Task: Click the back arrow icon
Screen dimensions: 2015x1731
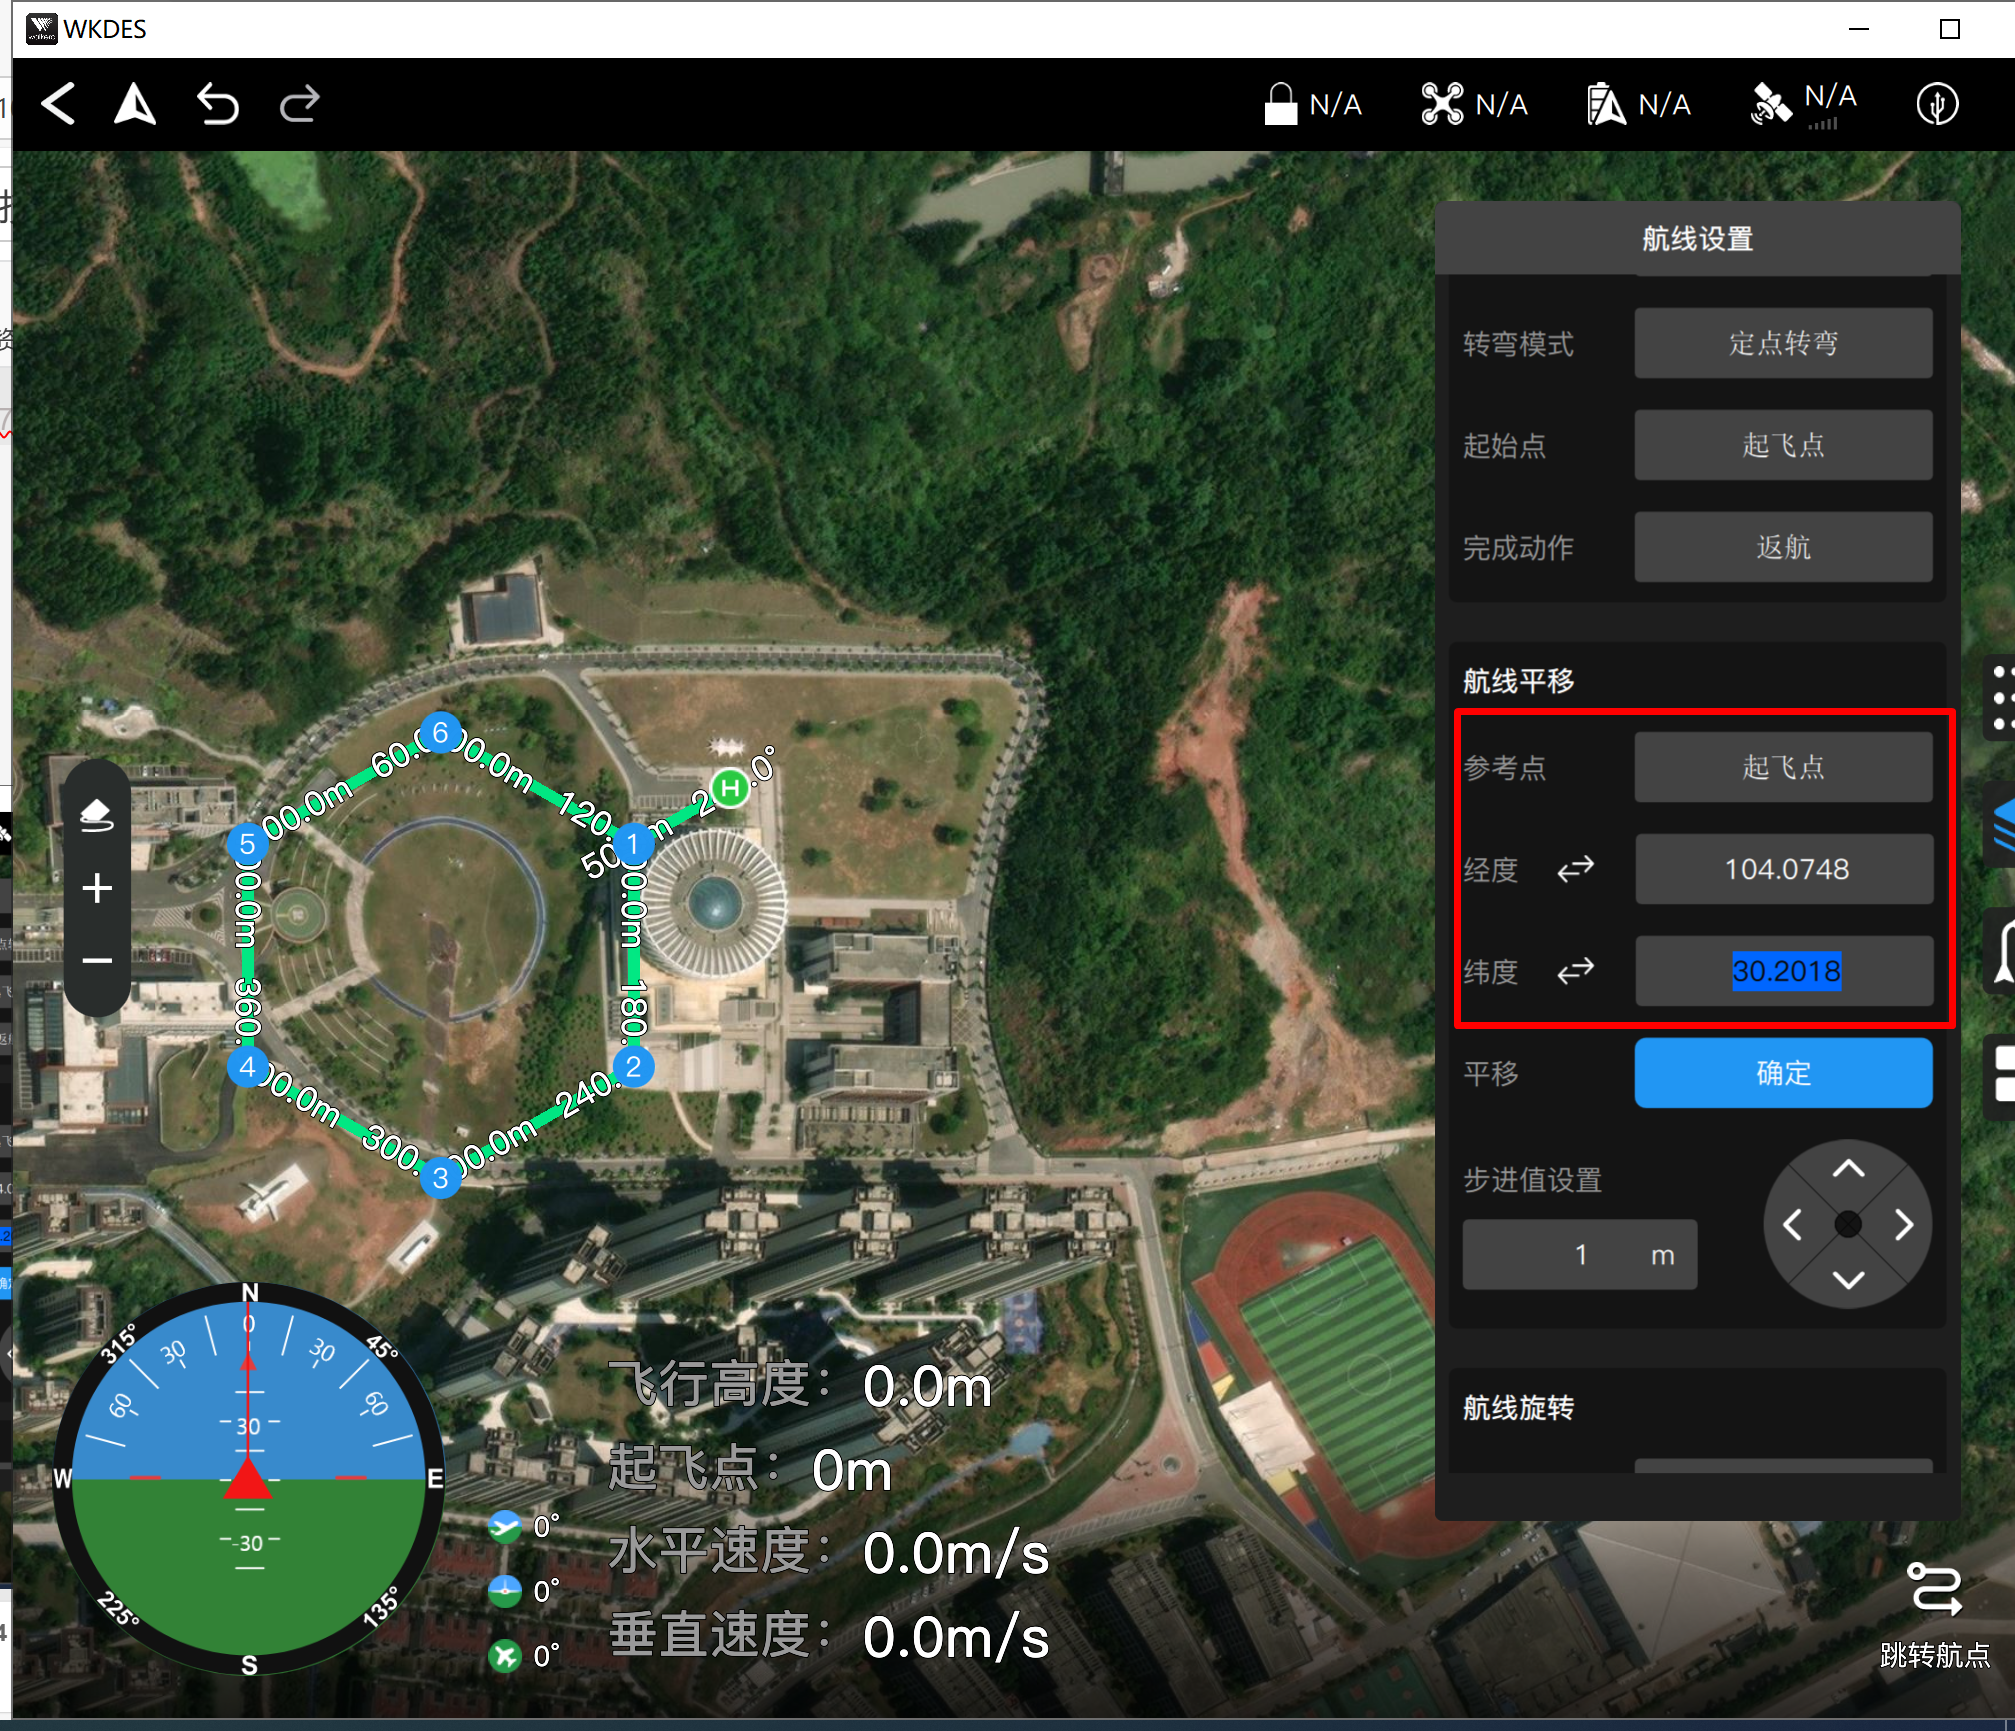Action: [59, 104]
